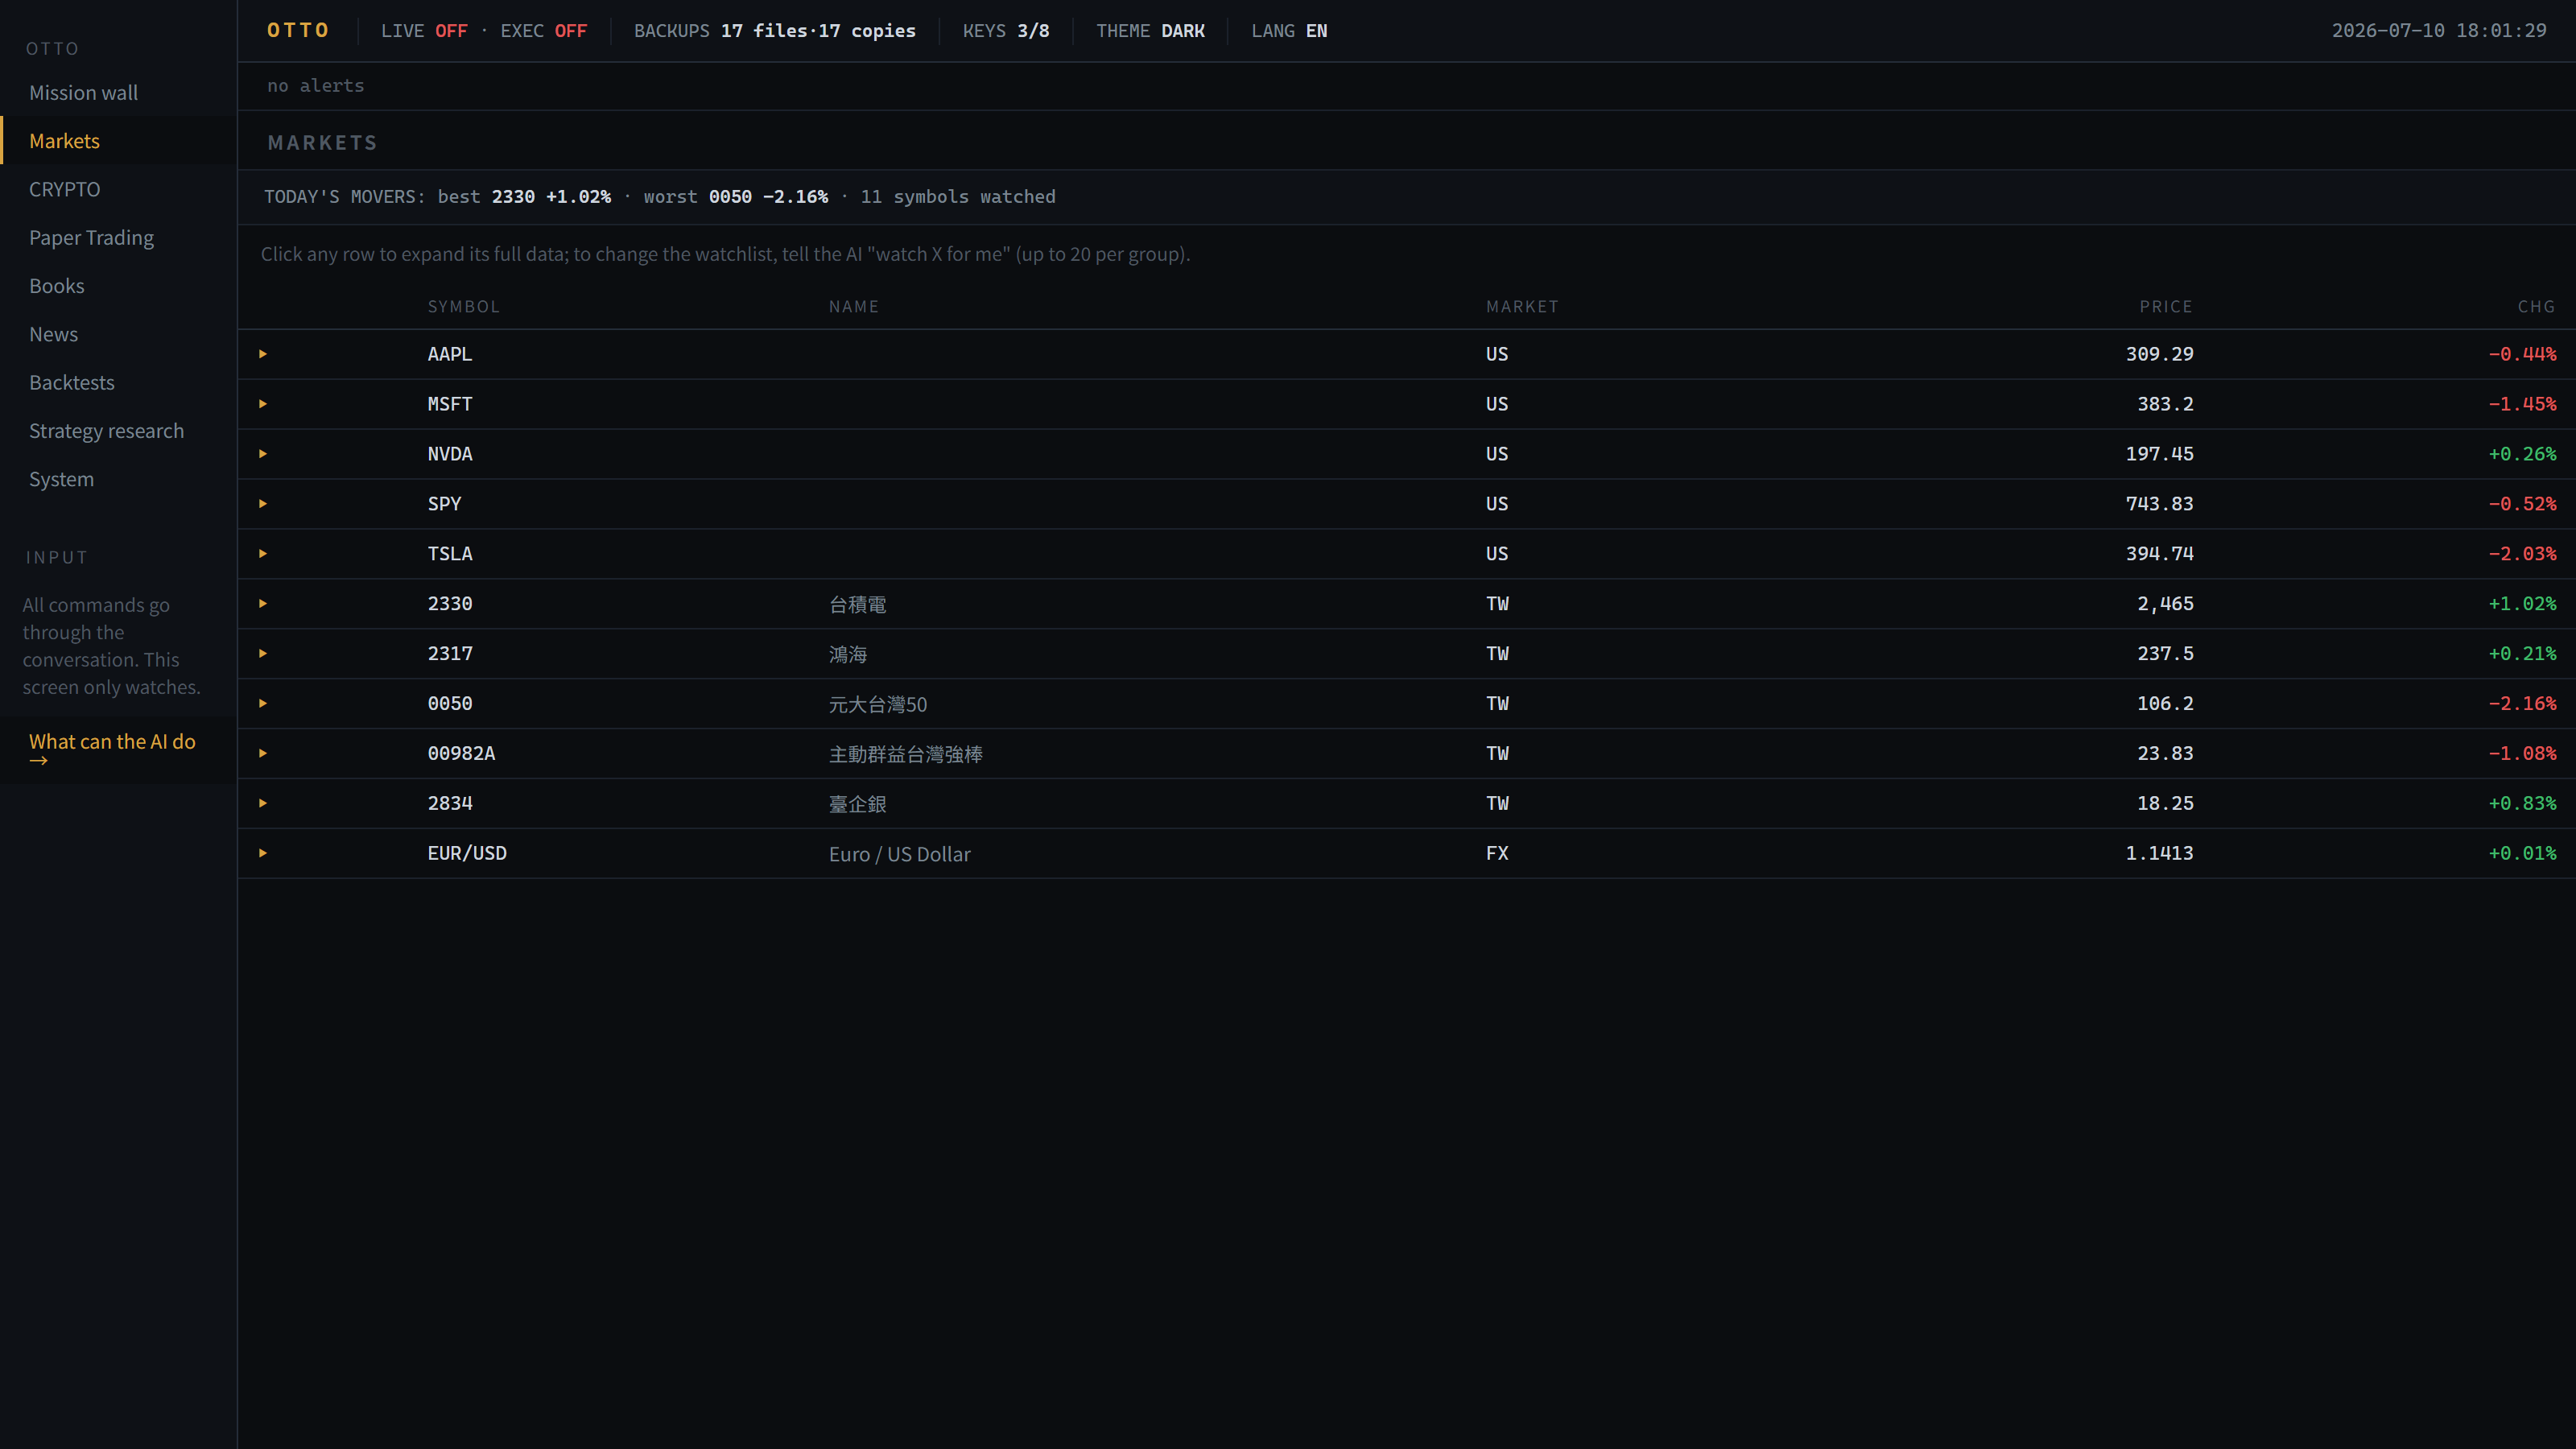Switch the THEME DARK setting

[1150, 31]
